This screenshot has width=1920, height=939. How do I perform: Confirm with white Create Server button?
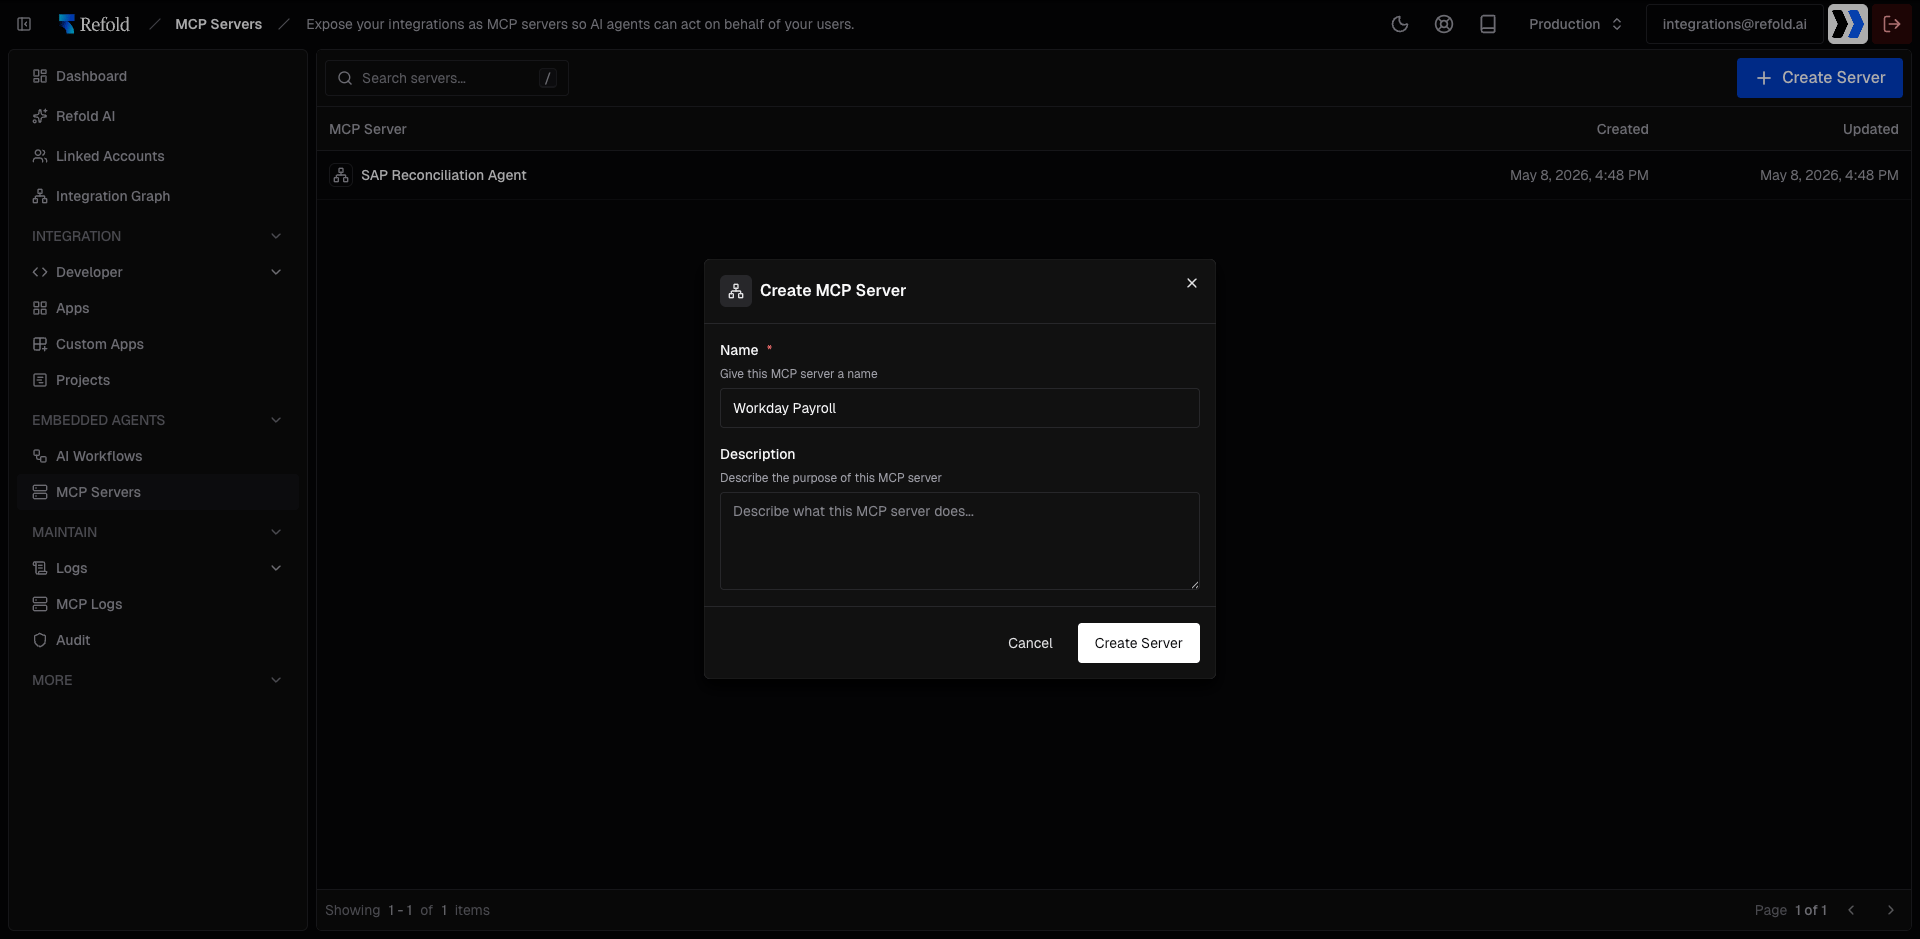coord(1139,643)
